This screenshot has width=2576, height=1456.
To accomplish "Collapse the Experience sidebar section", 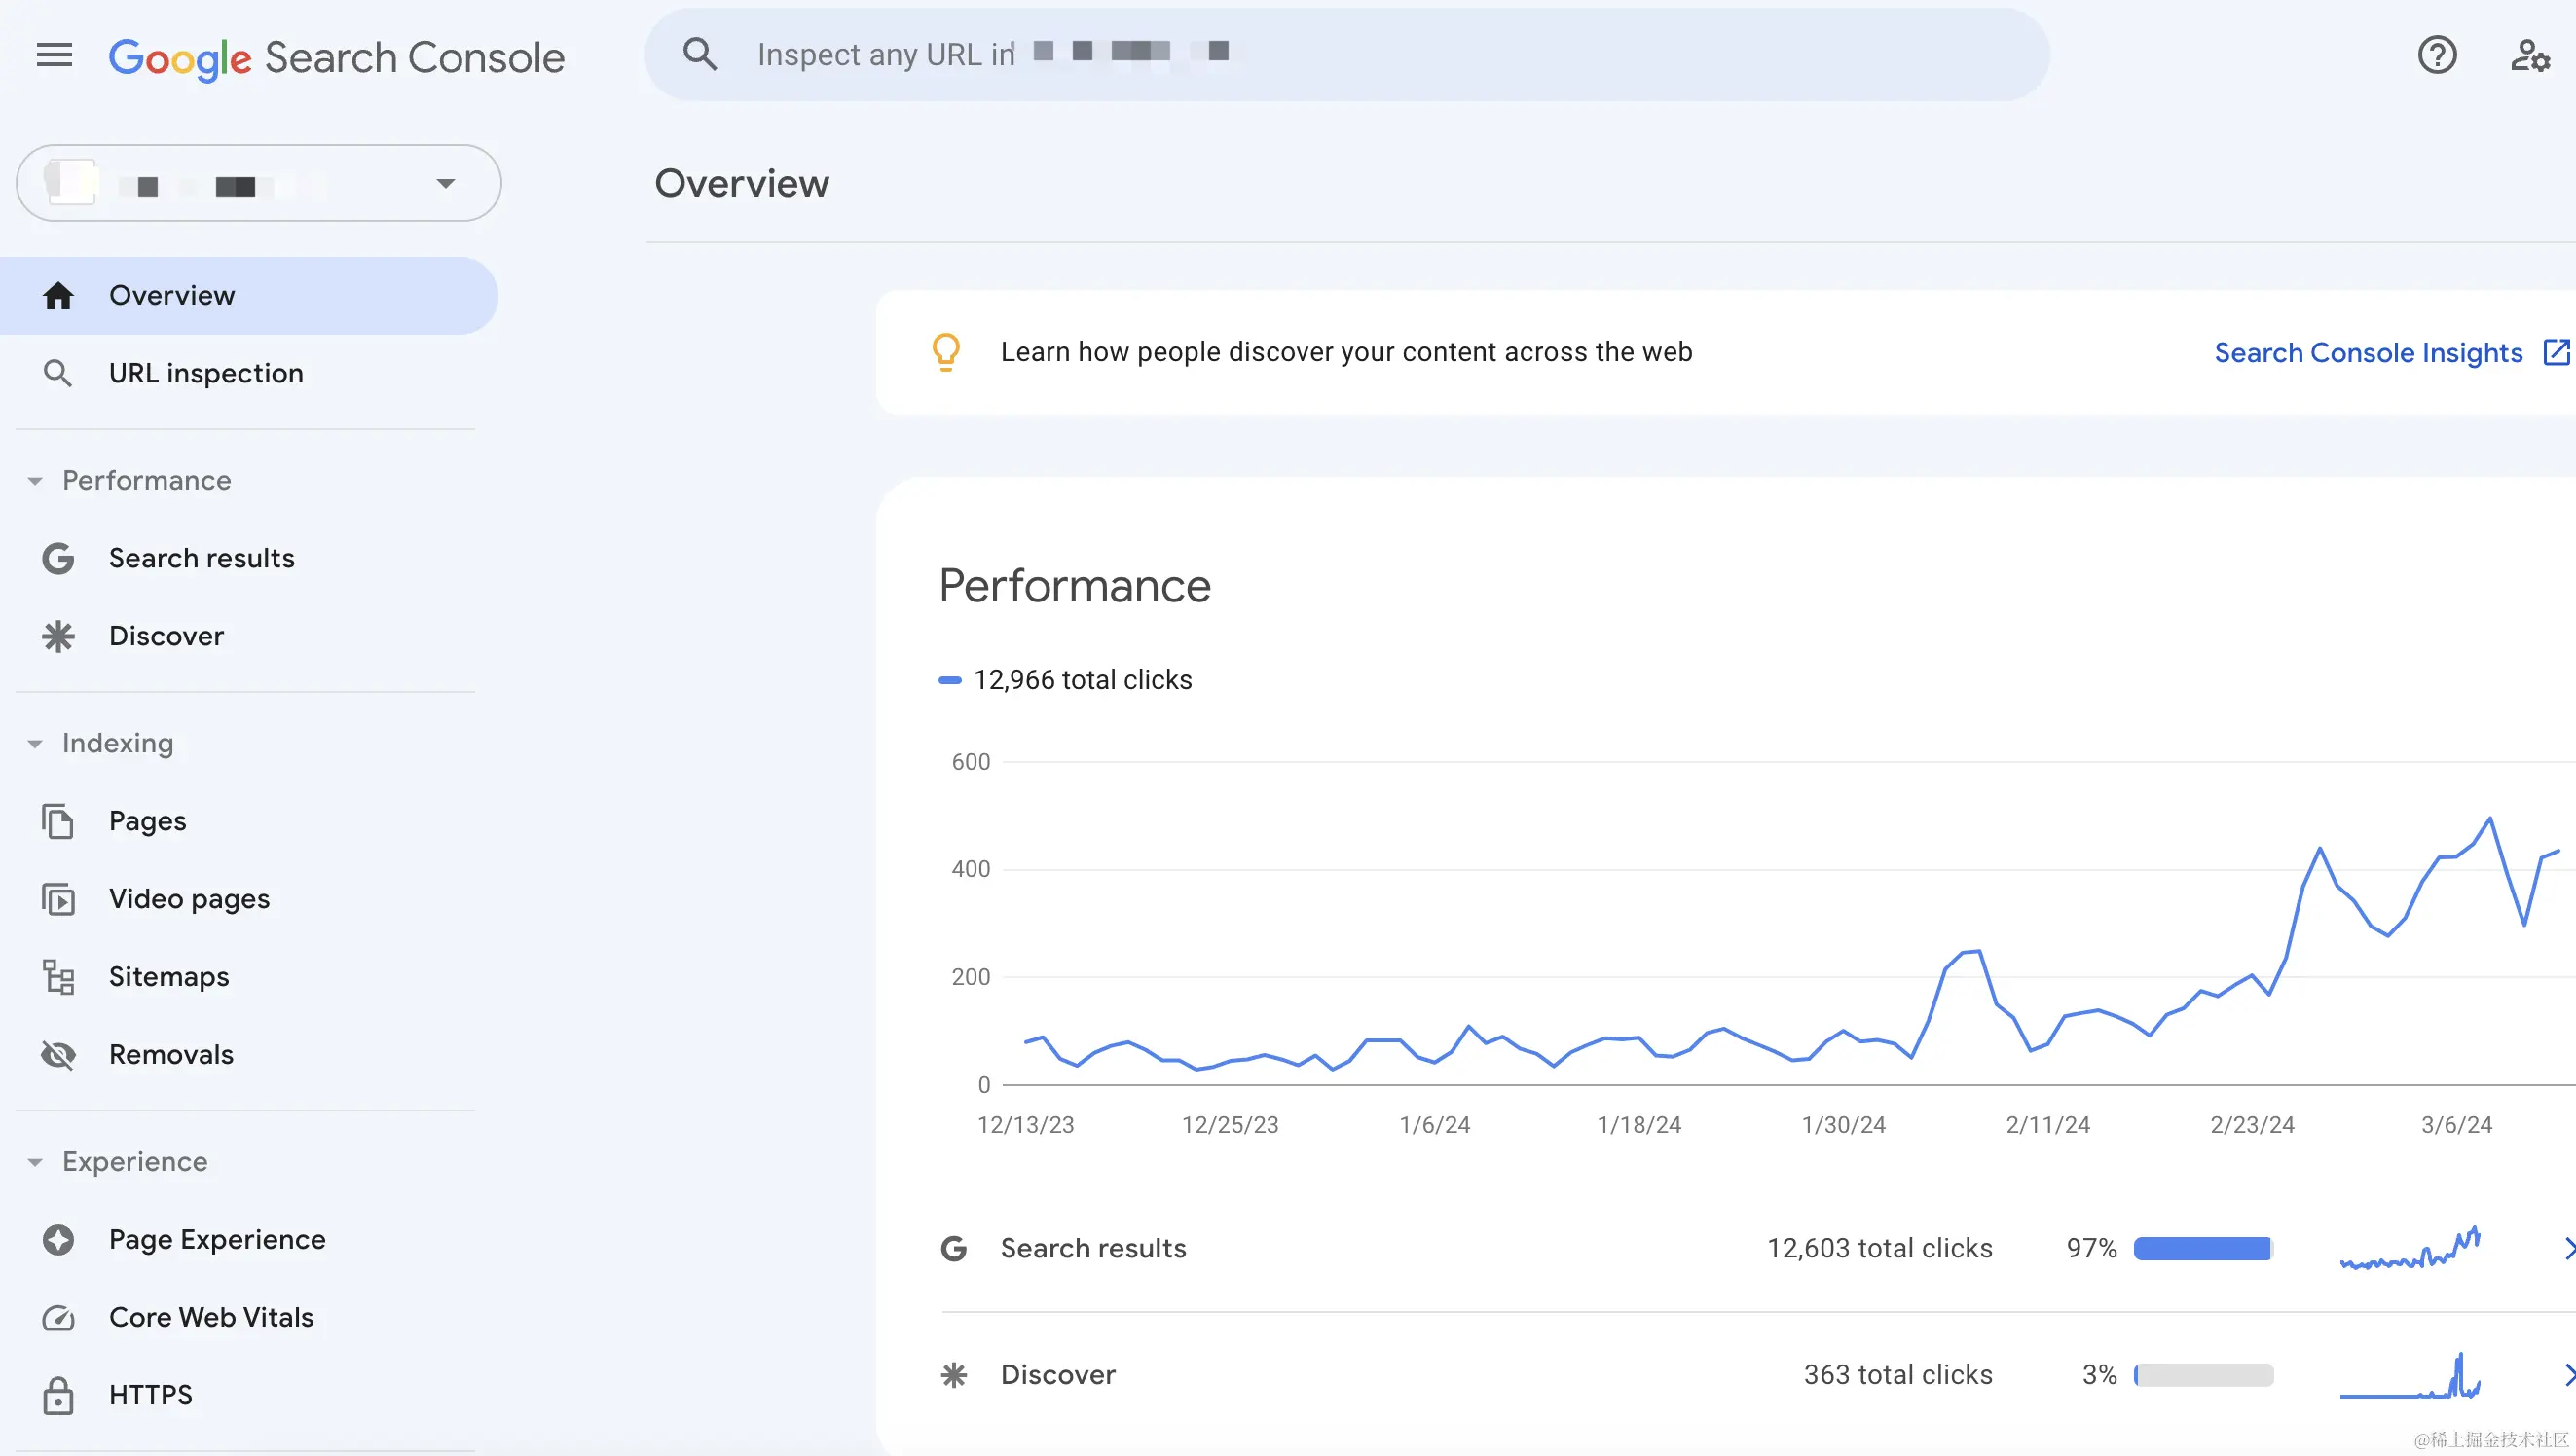I will pos(36,1162).
